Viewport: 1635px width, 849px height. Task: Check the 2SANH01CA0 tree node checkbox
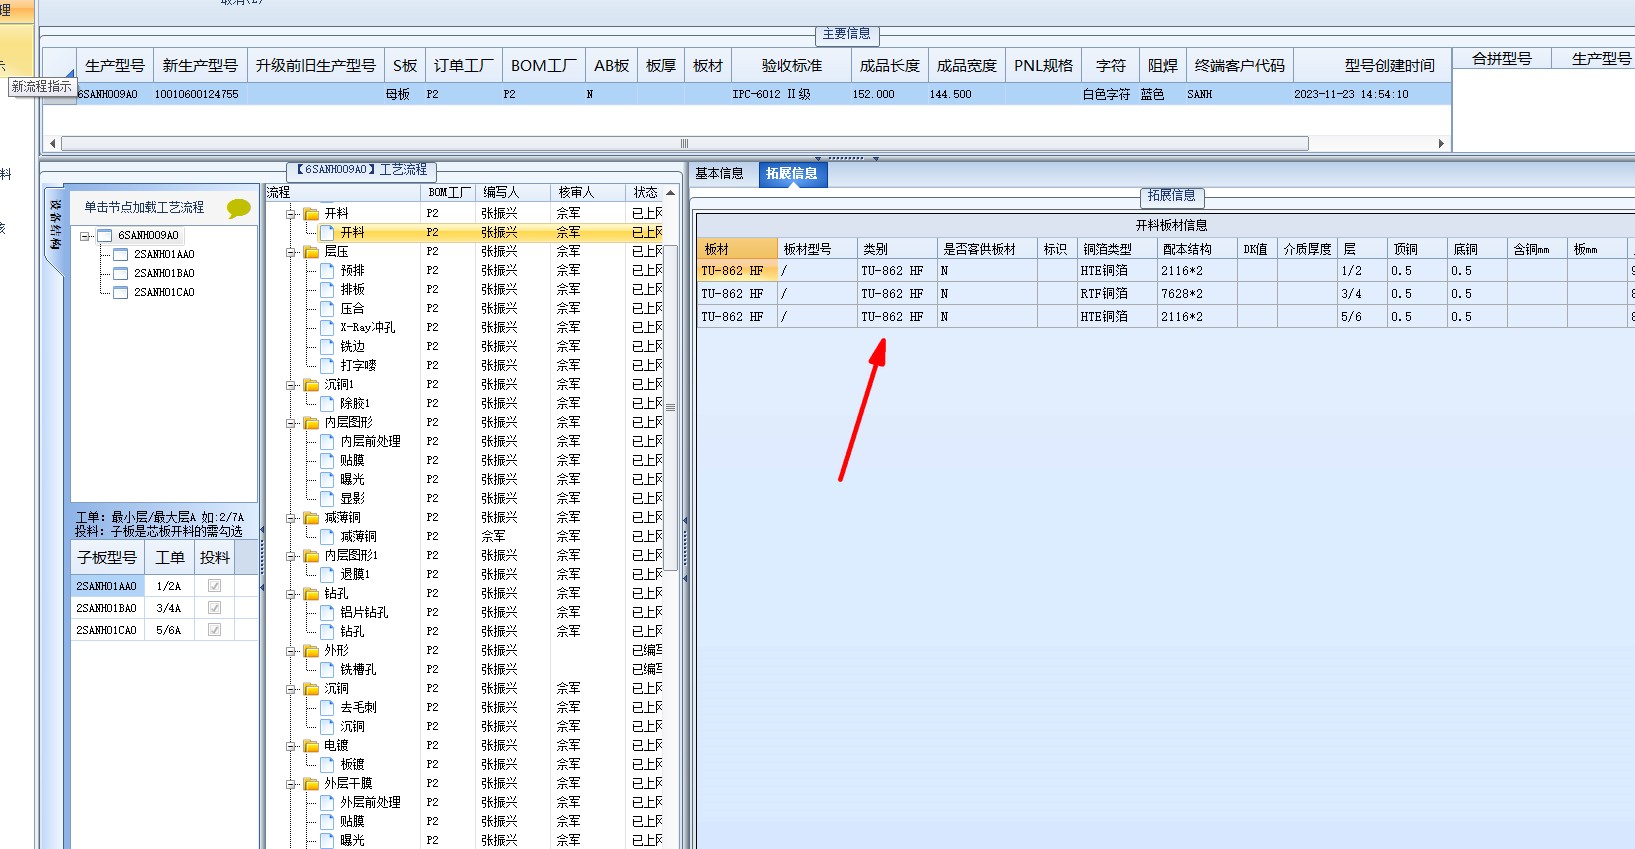(121, 293)
